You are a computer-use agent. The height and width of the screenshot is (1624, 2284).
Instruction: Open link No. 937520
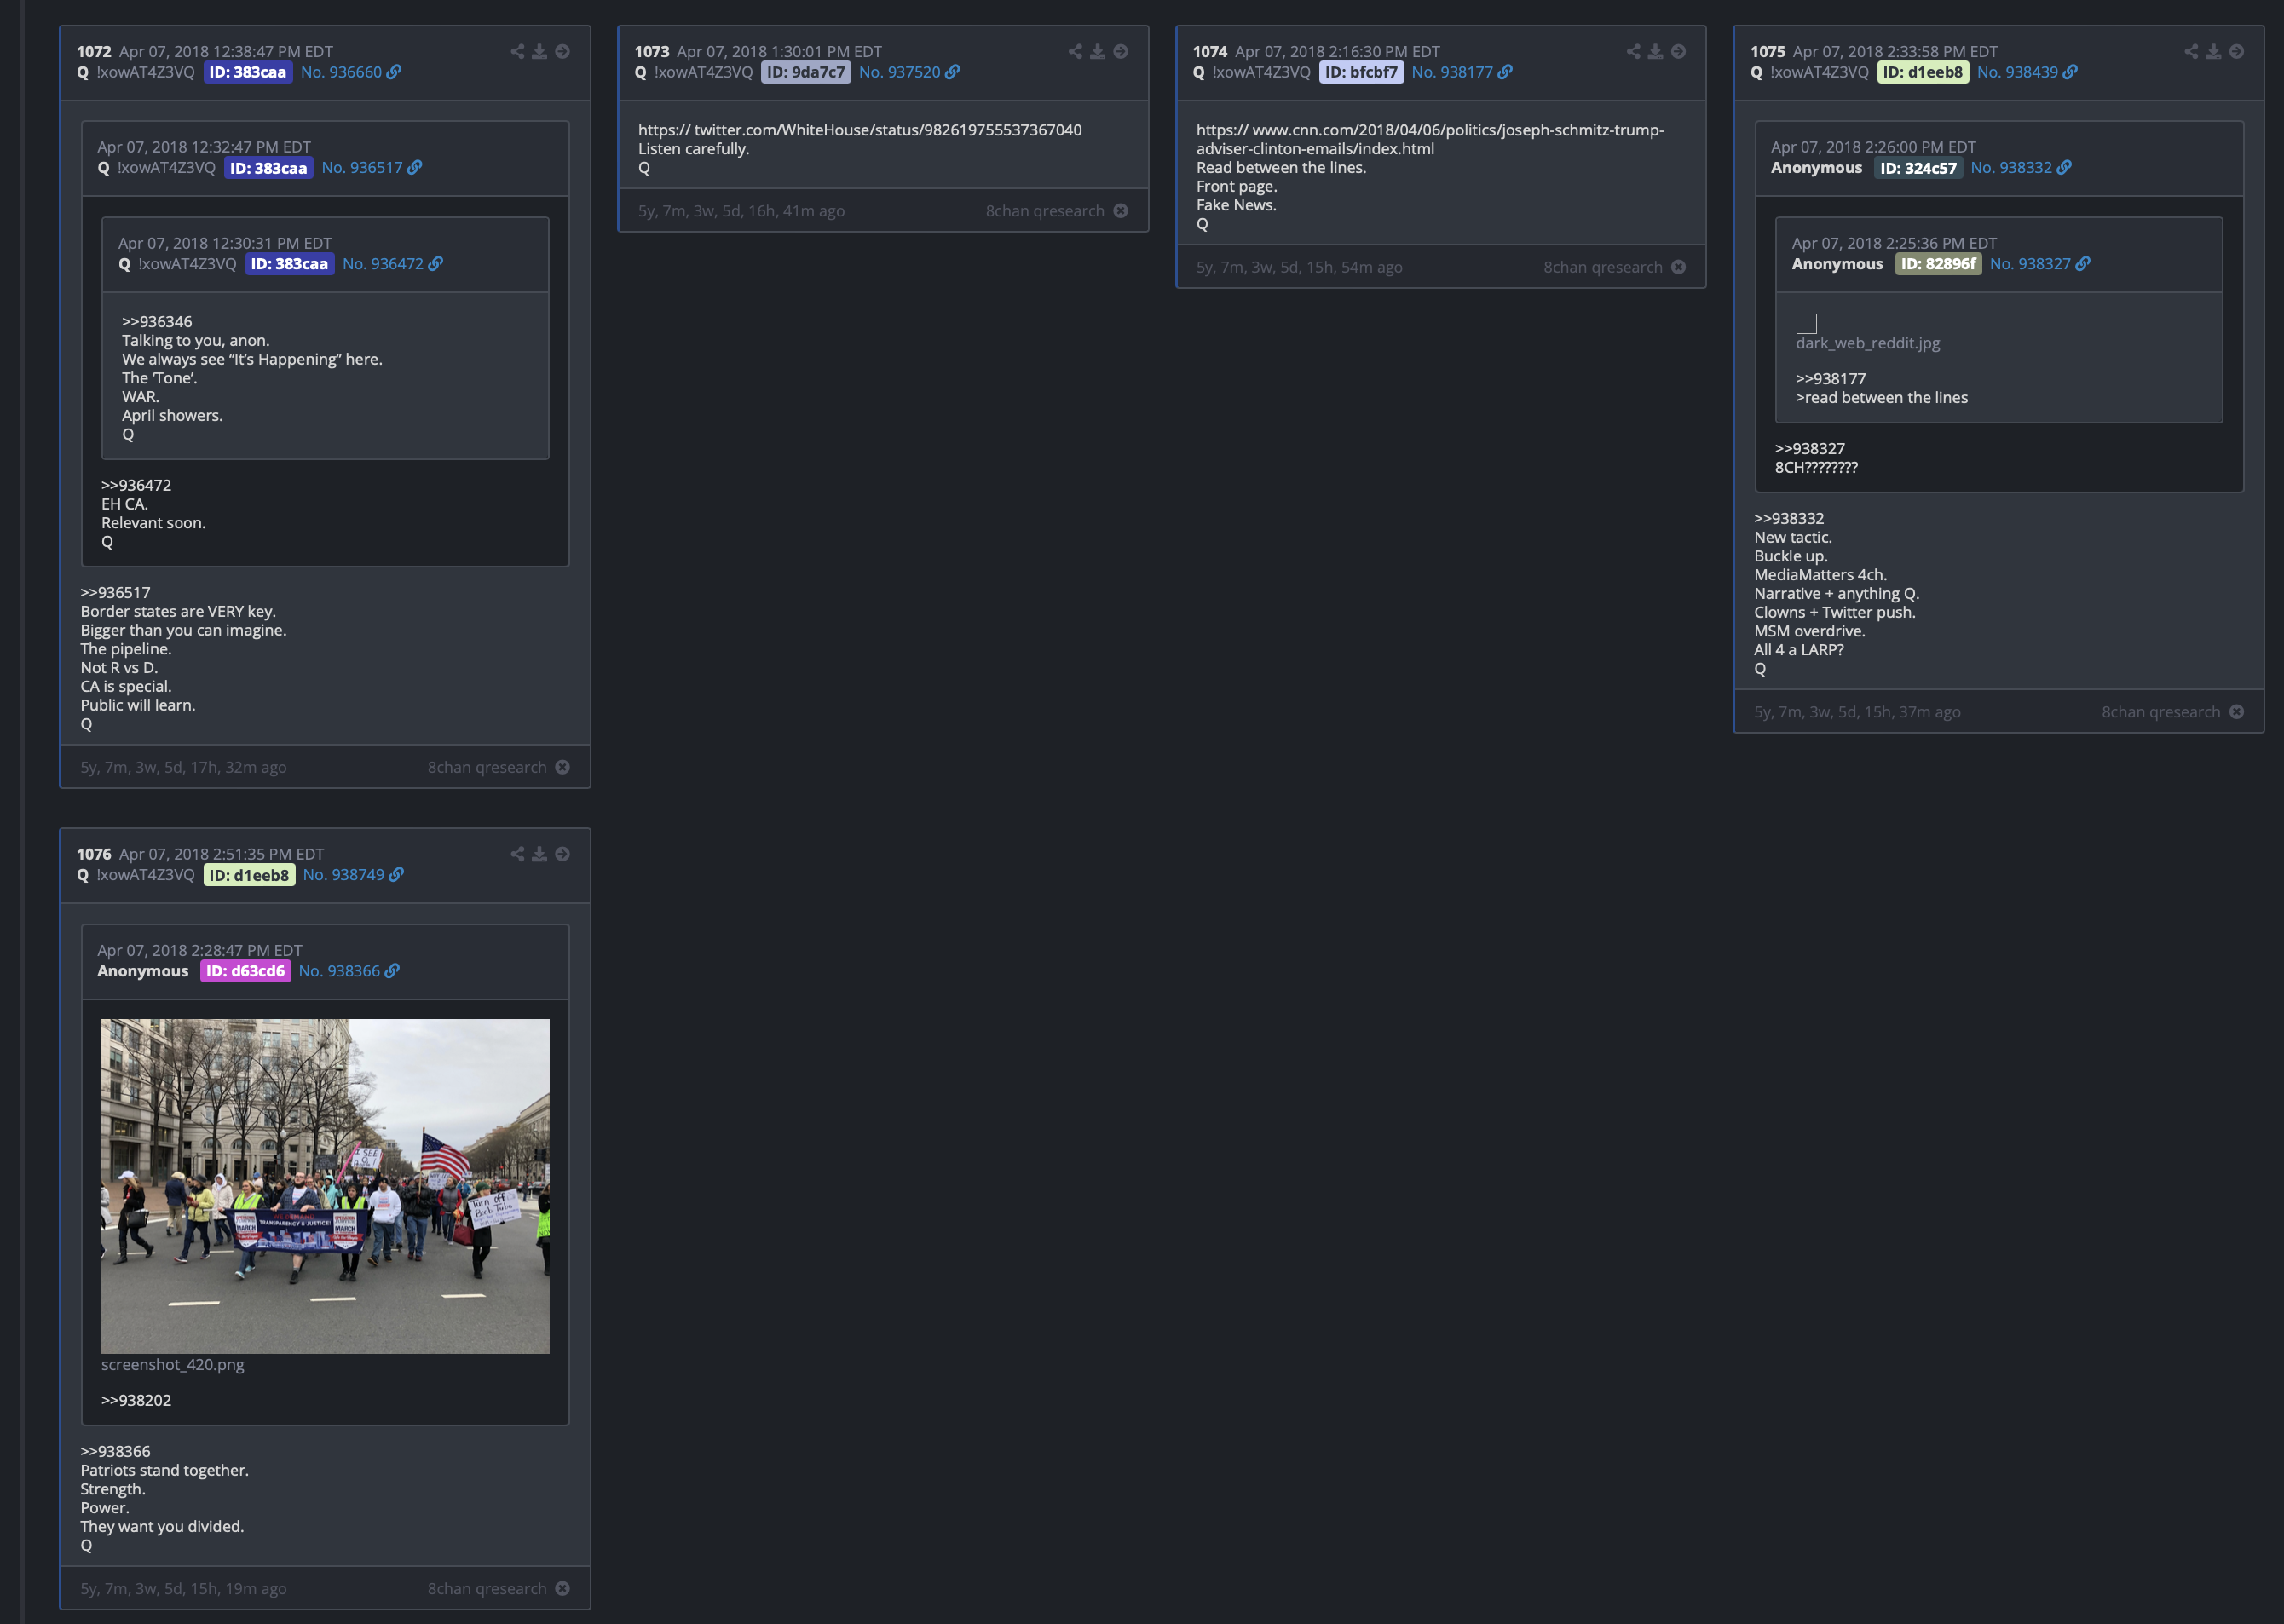pyautogui.click(x=908, y=72)
